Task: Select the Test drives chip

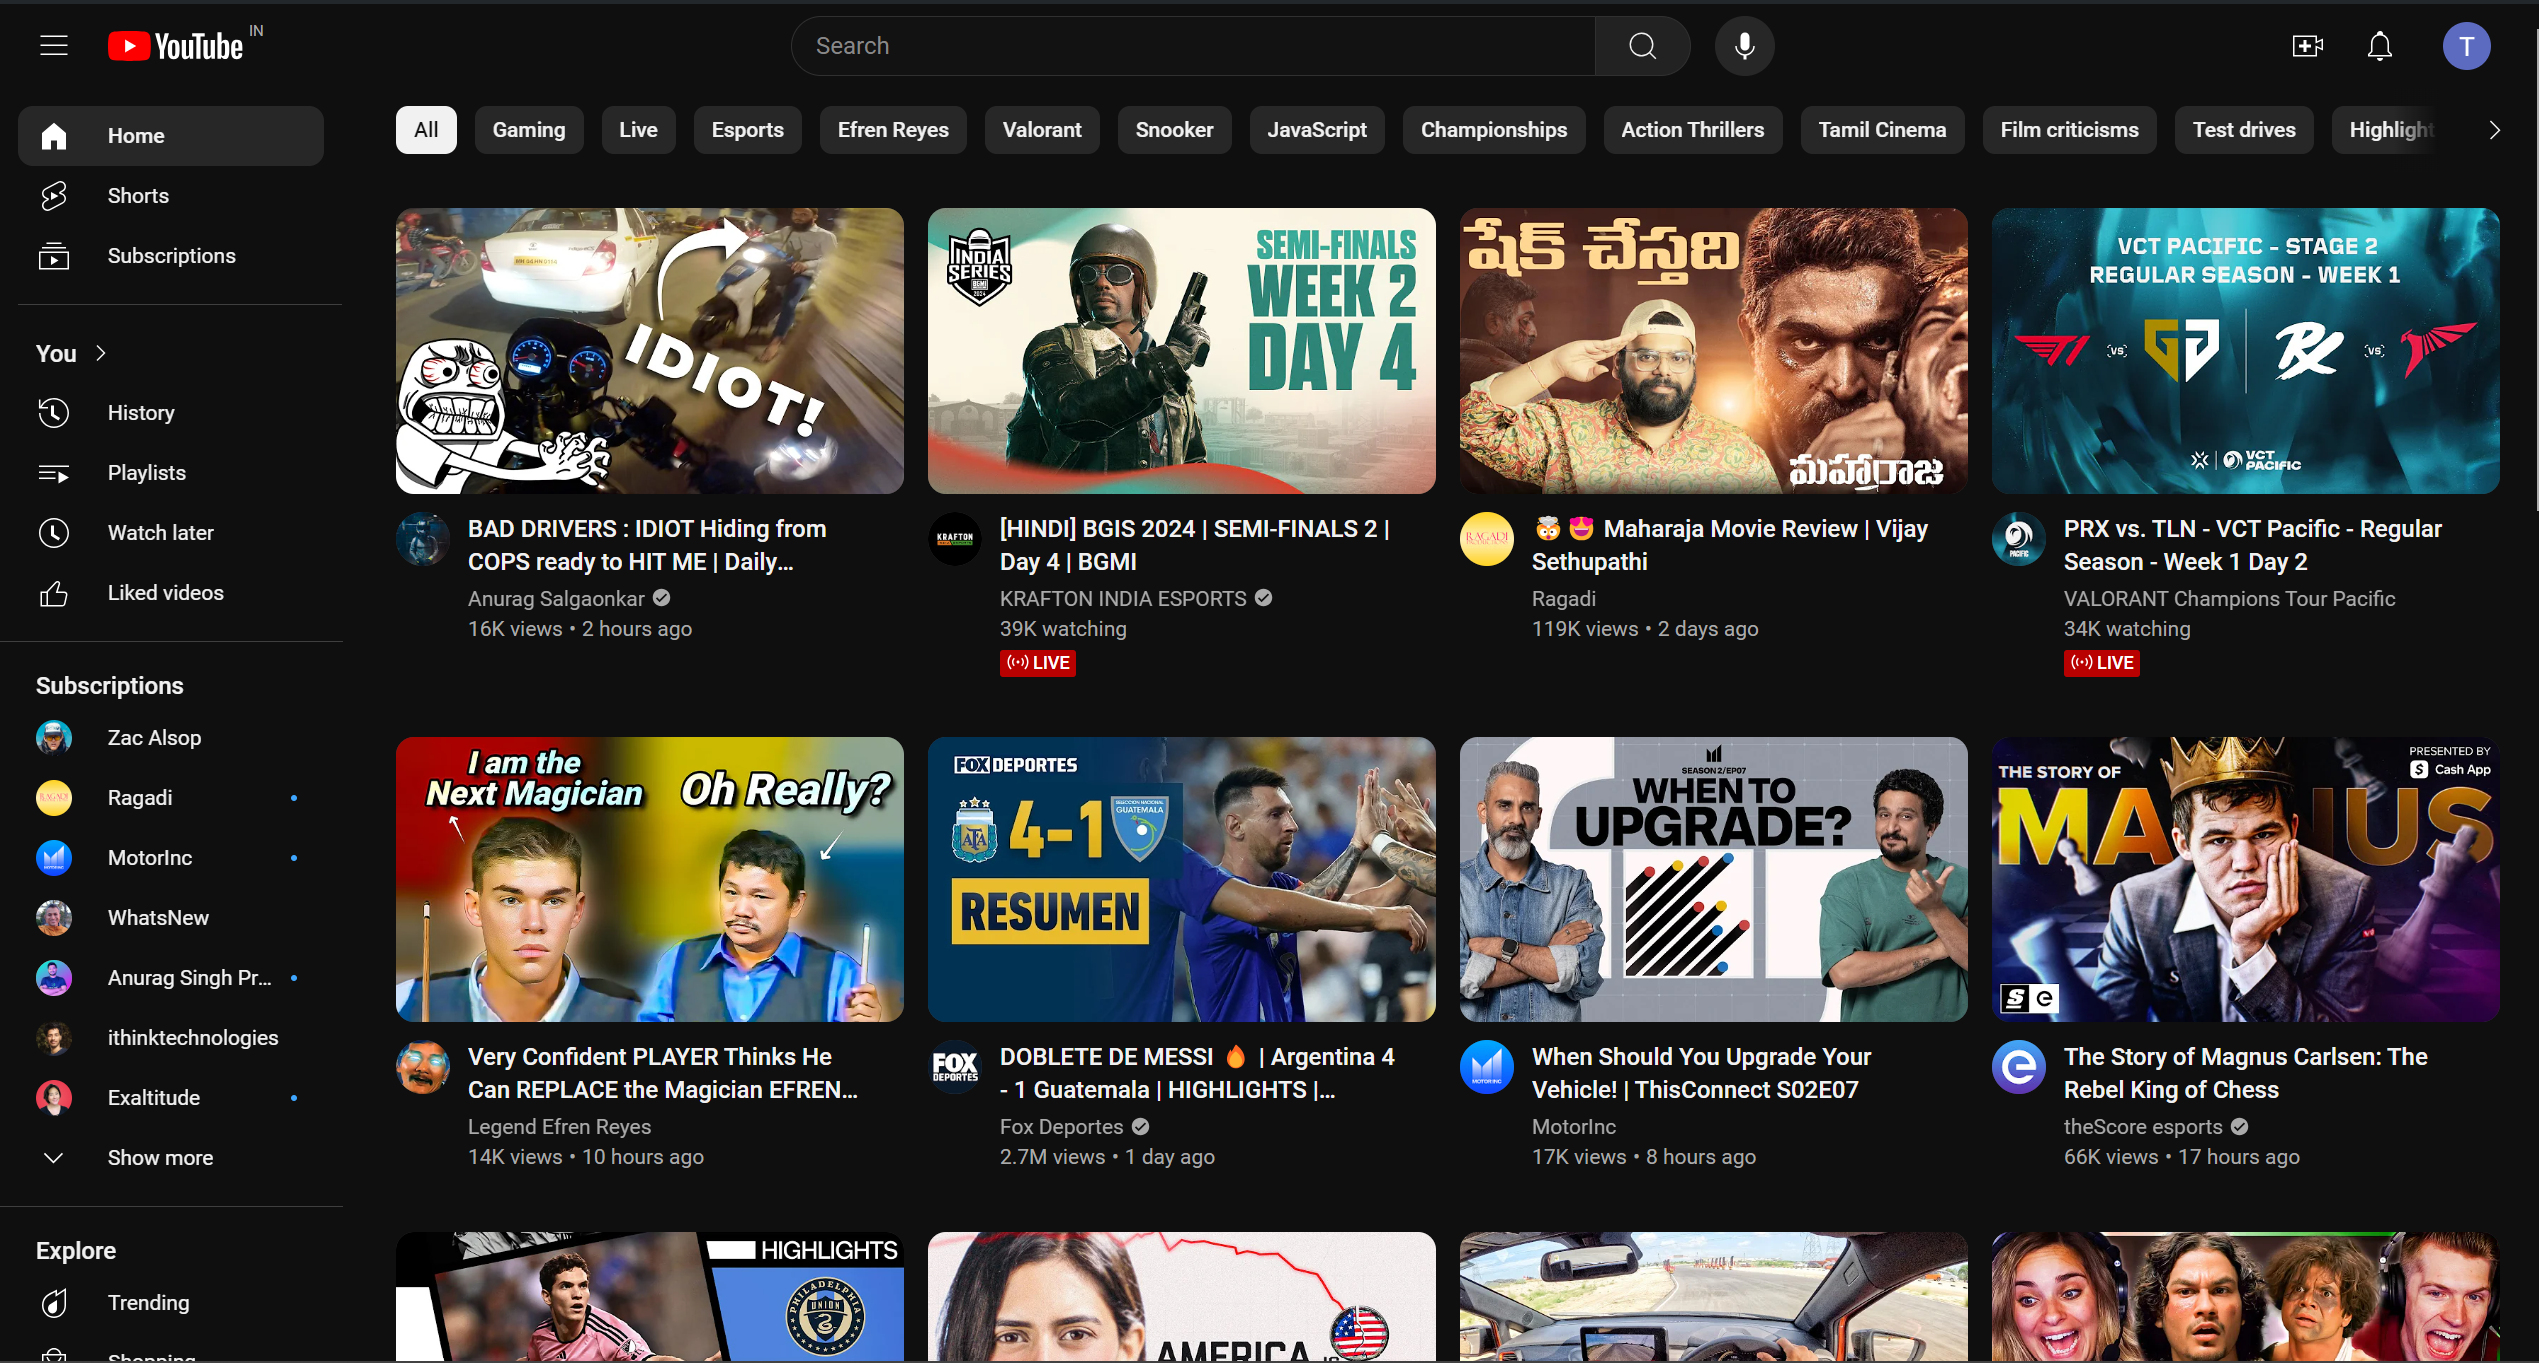Action: [2244, 130]
